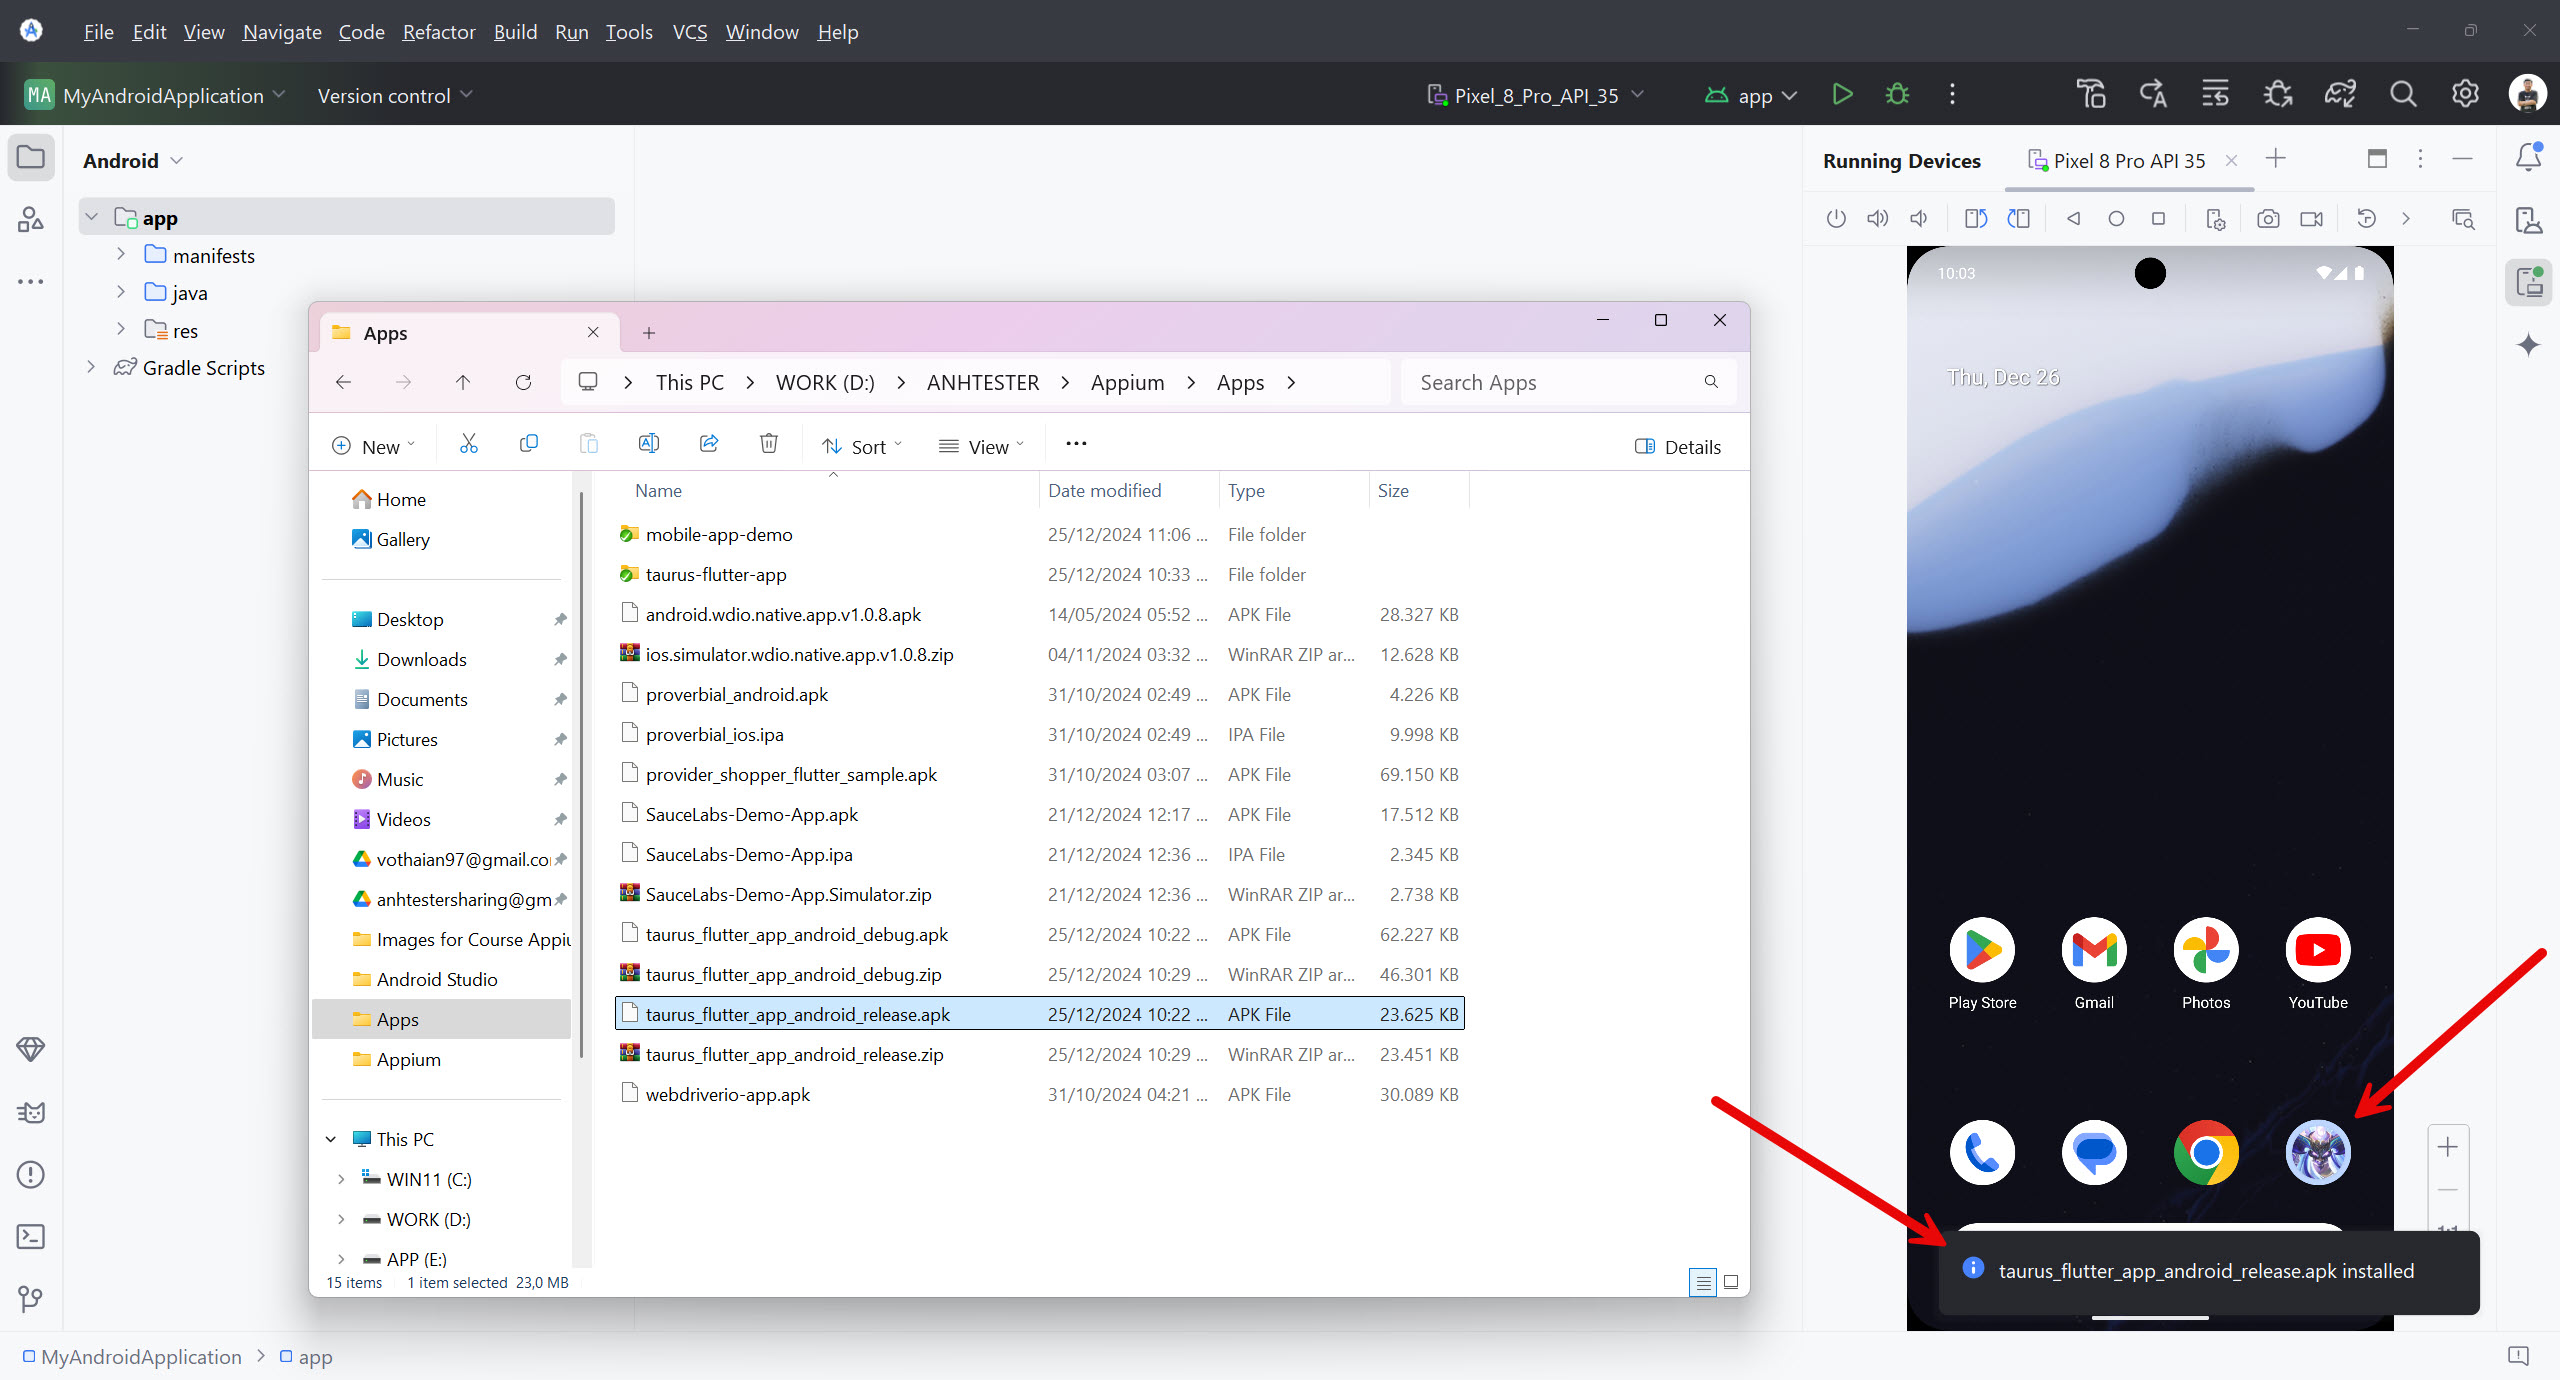Viewport: 2560px width, 1380px height.
Task: Open View dropdown in Explorer
Action: pos(981,447)
